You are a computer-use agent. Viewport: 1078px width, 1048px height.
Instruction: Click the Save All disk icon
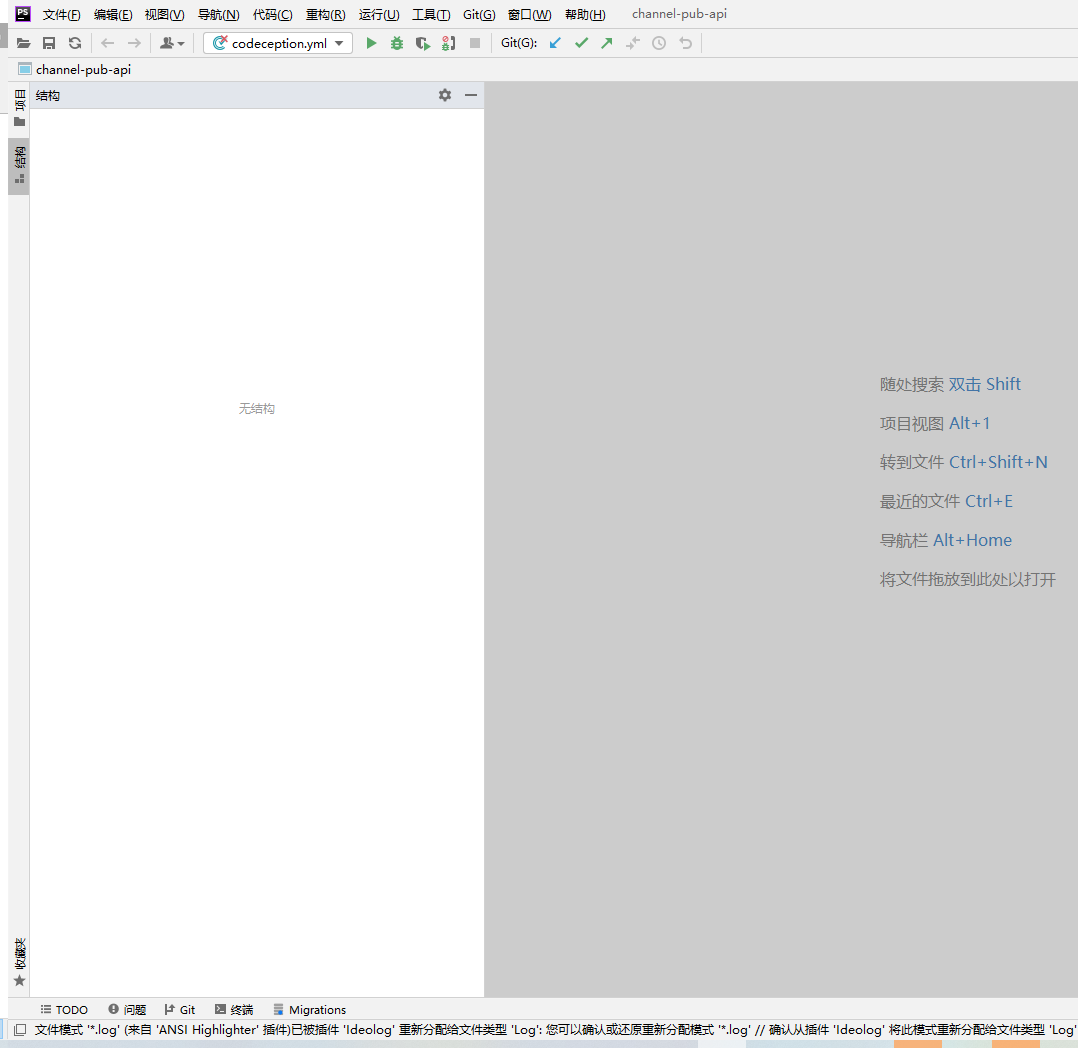pyautogui.click(x=49, y=43)
